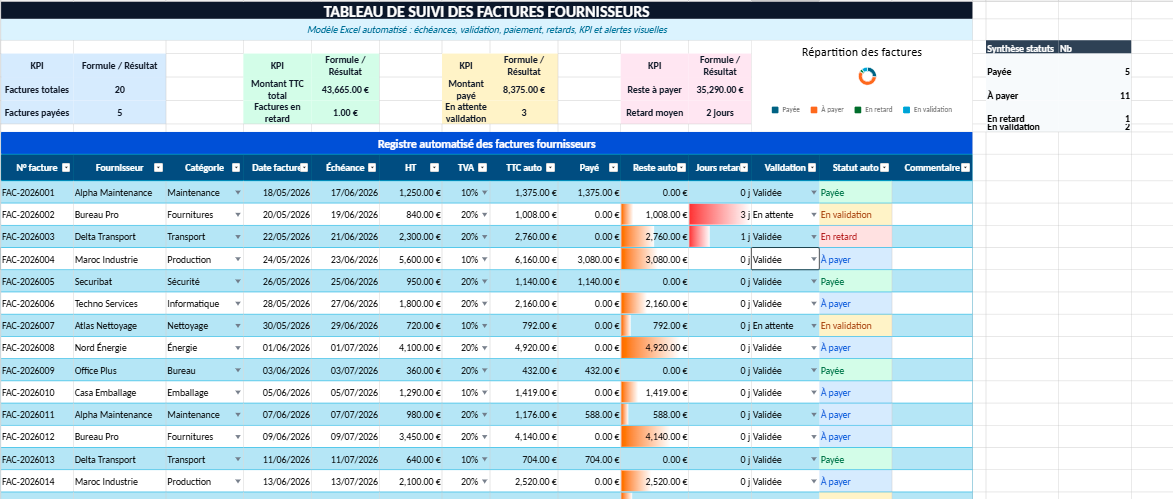
Task: Open the Commentaire column filter arrow
Action: pos(965,168)
